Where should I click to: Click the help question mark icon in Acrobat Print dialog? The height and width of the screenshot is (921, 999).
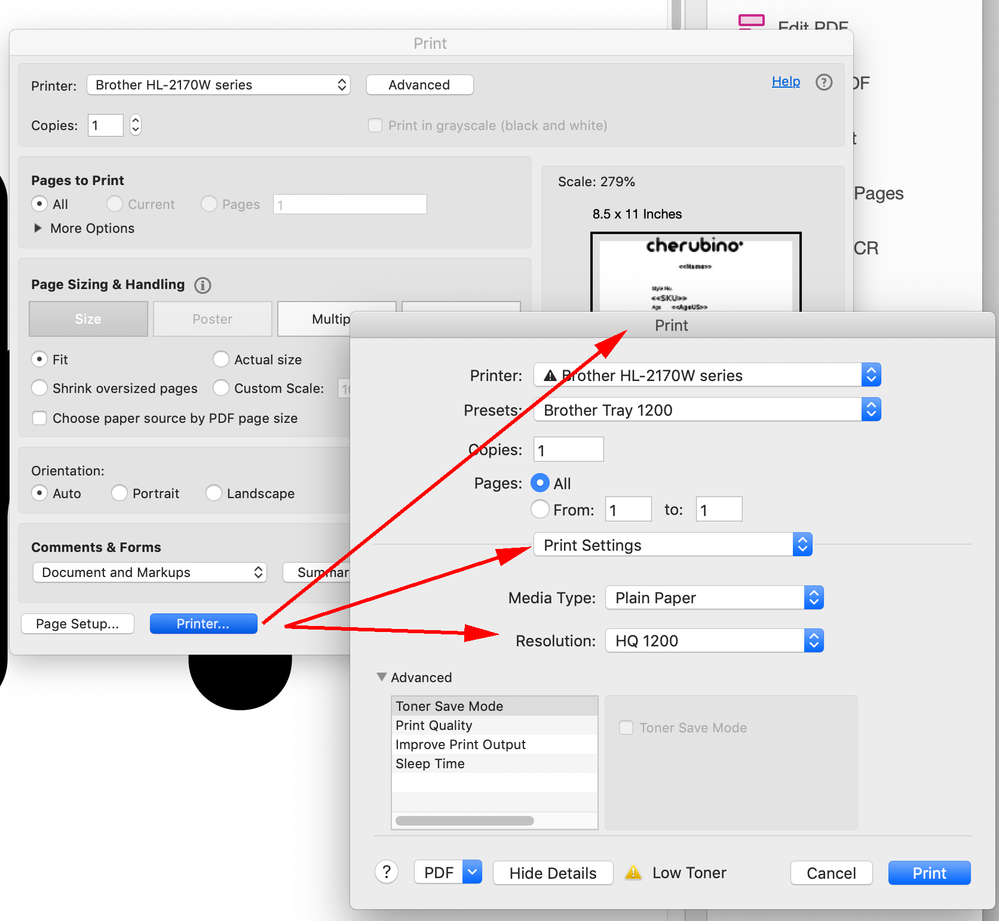click(824, 82)
